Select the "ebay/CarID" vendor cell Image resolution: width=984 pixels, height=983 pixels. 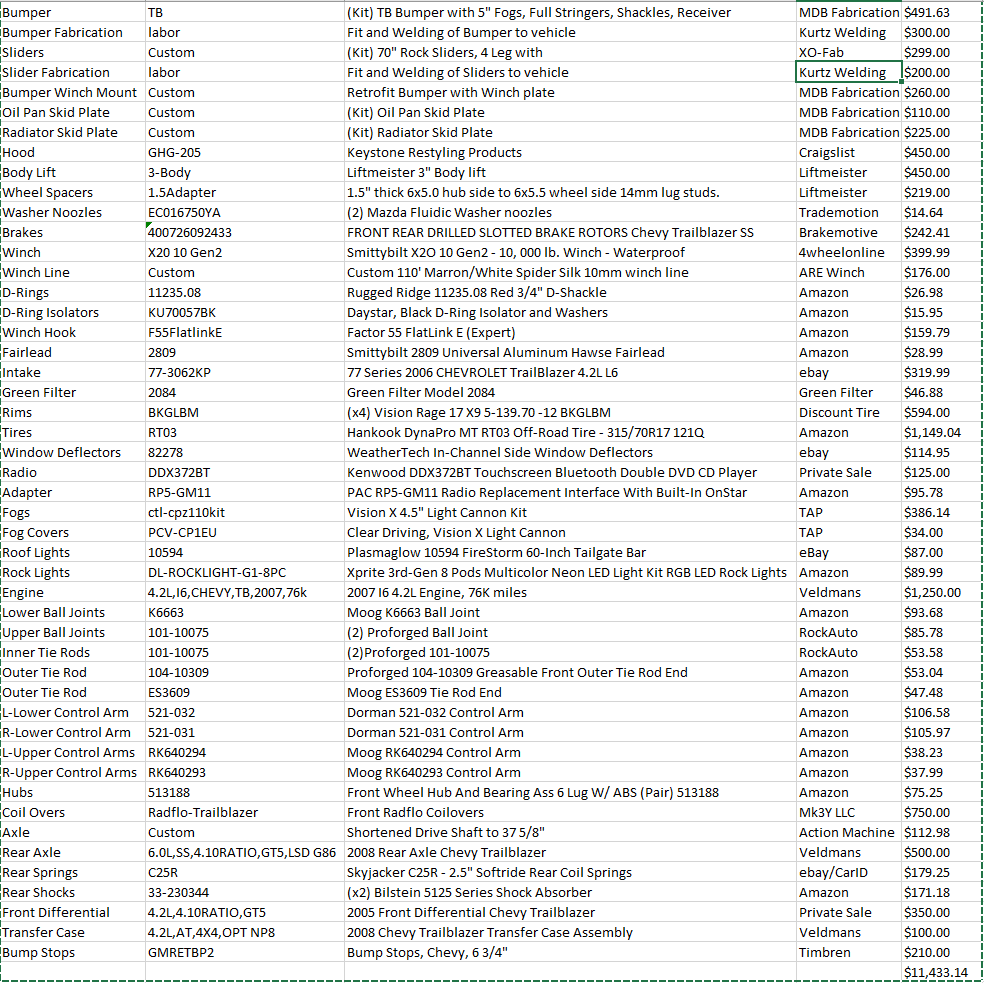click(x=848, y=873)
